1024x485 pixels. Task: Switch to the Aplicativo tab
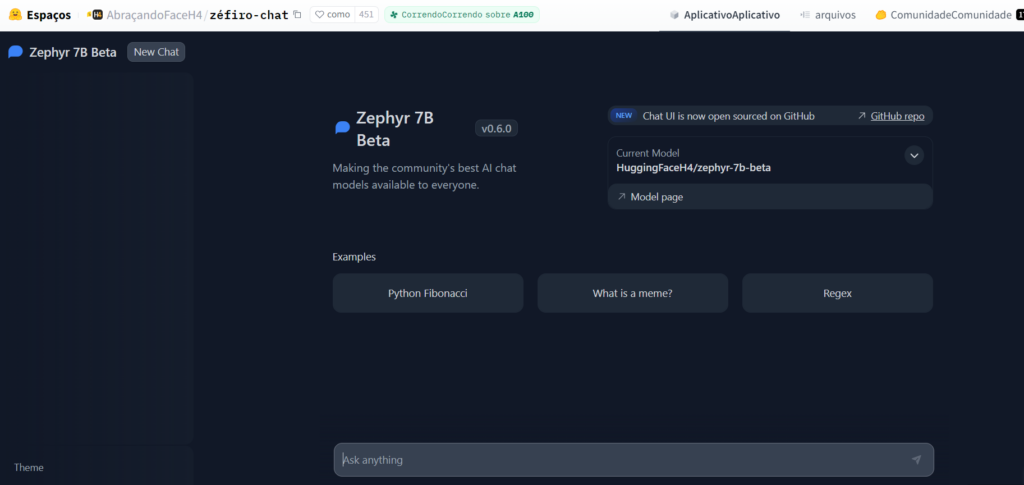725,15
